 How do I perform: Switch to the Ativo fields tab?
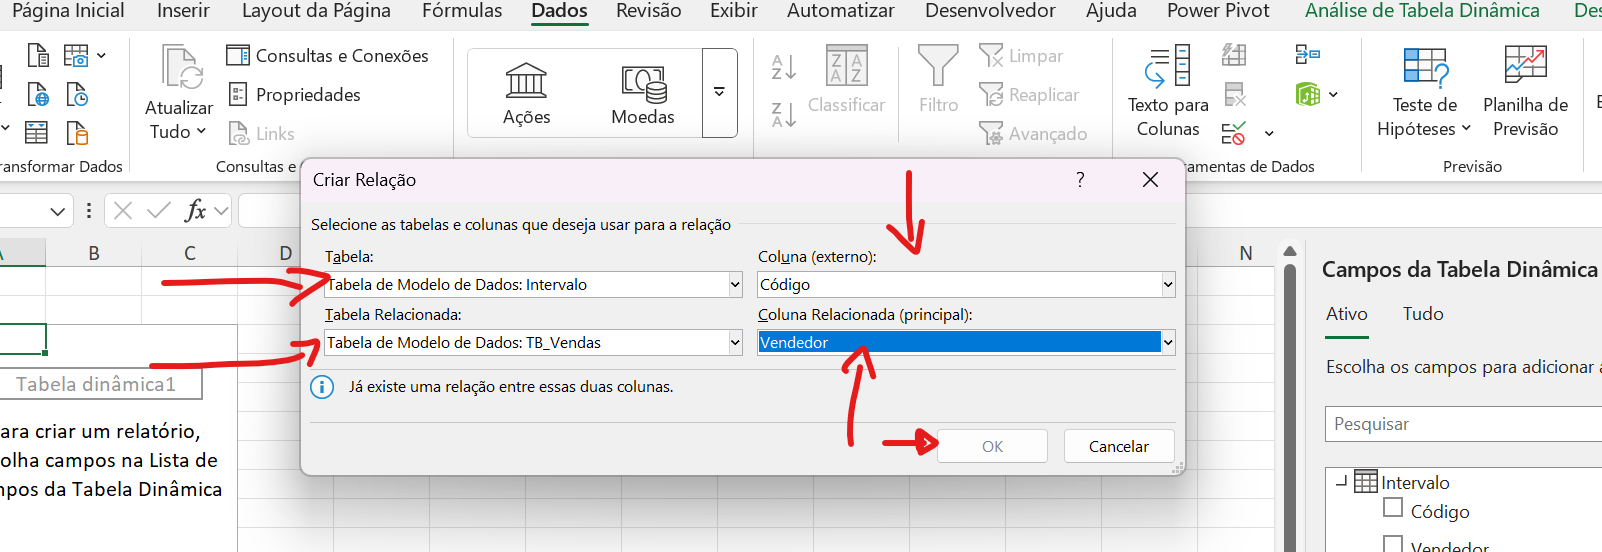coord(1347,314)
